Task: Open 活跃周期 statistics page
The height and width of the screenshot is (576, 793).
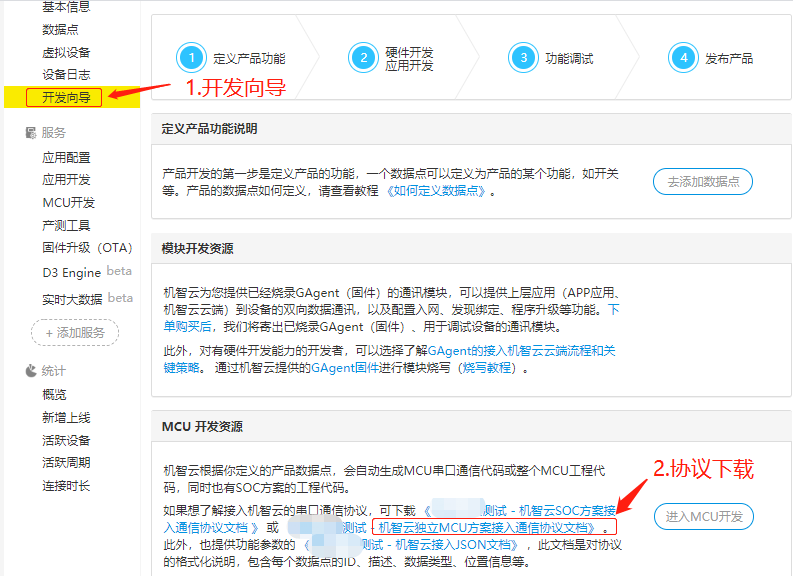Action: pos(66,462)
